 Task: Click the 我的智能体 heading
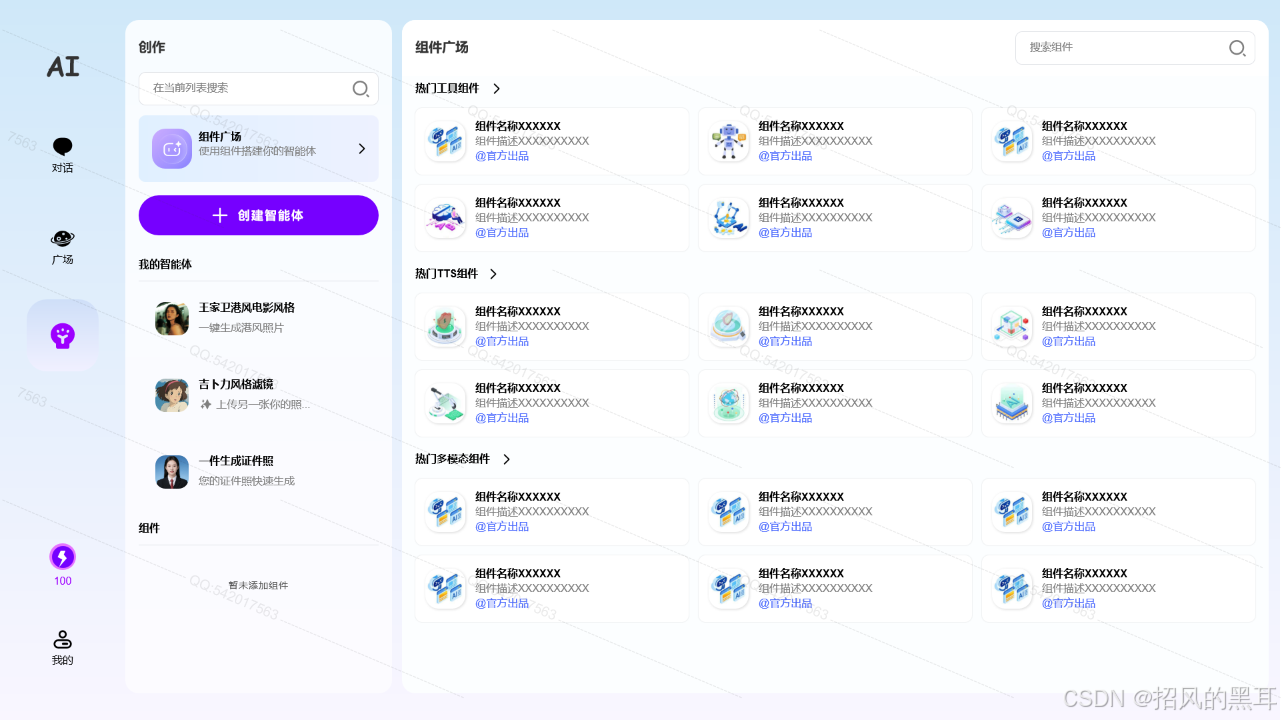165,265
